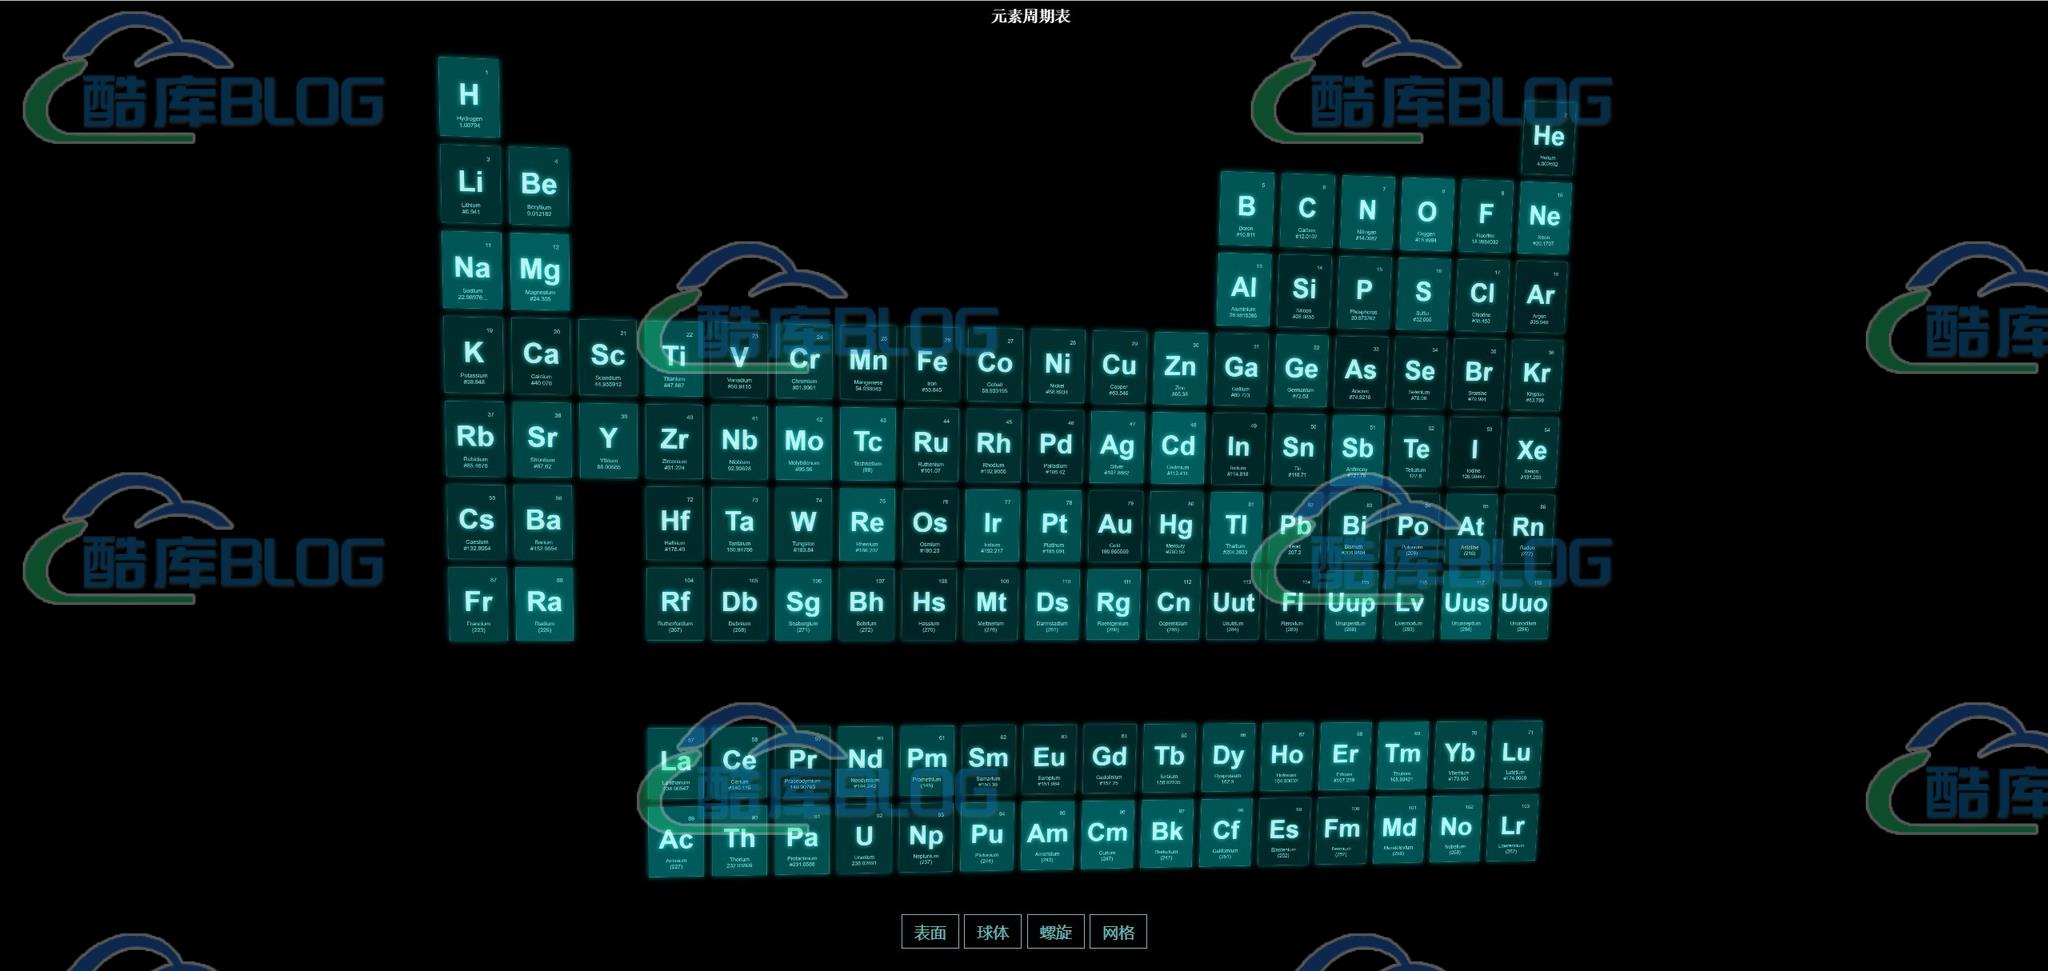Click the 元素周期表 page title
Viewport: 2048px width, 971px height.
(1030, 16)
